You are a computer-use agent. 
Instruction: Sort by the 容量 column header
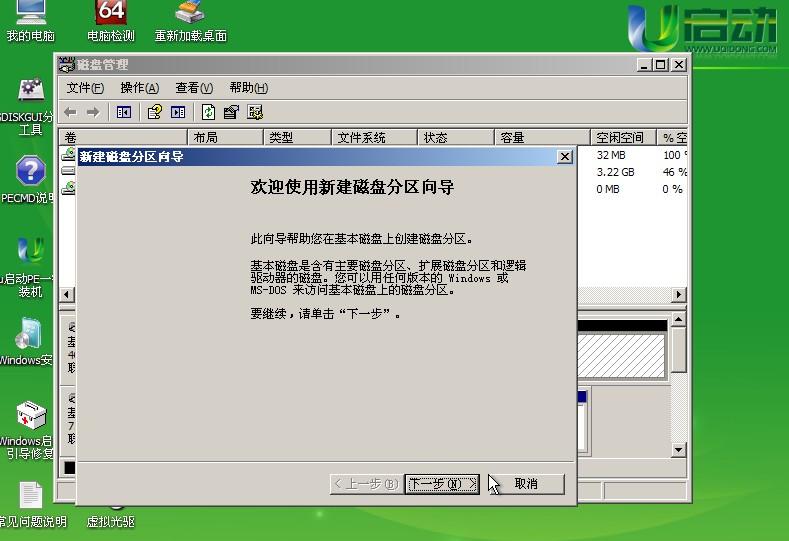coord(542,137)
